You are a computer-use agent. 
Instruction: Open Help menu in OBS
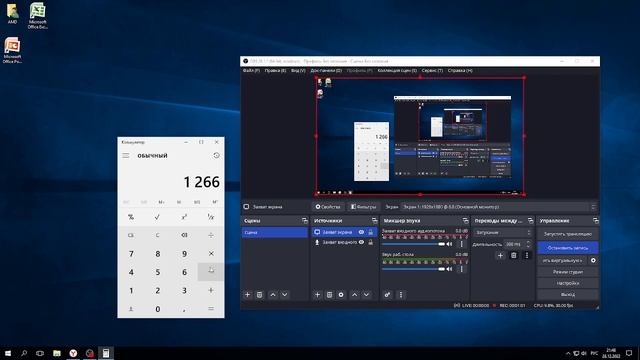coord(460,71)
